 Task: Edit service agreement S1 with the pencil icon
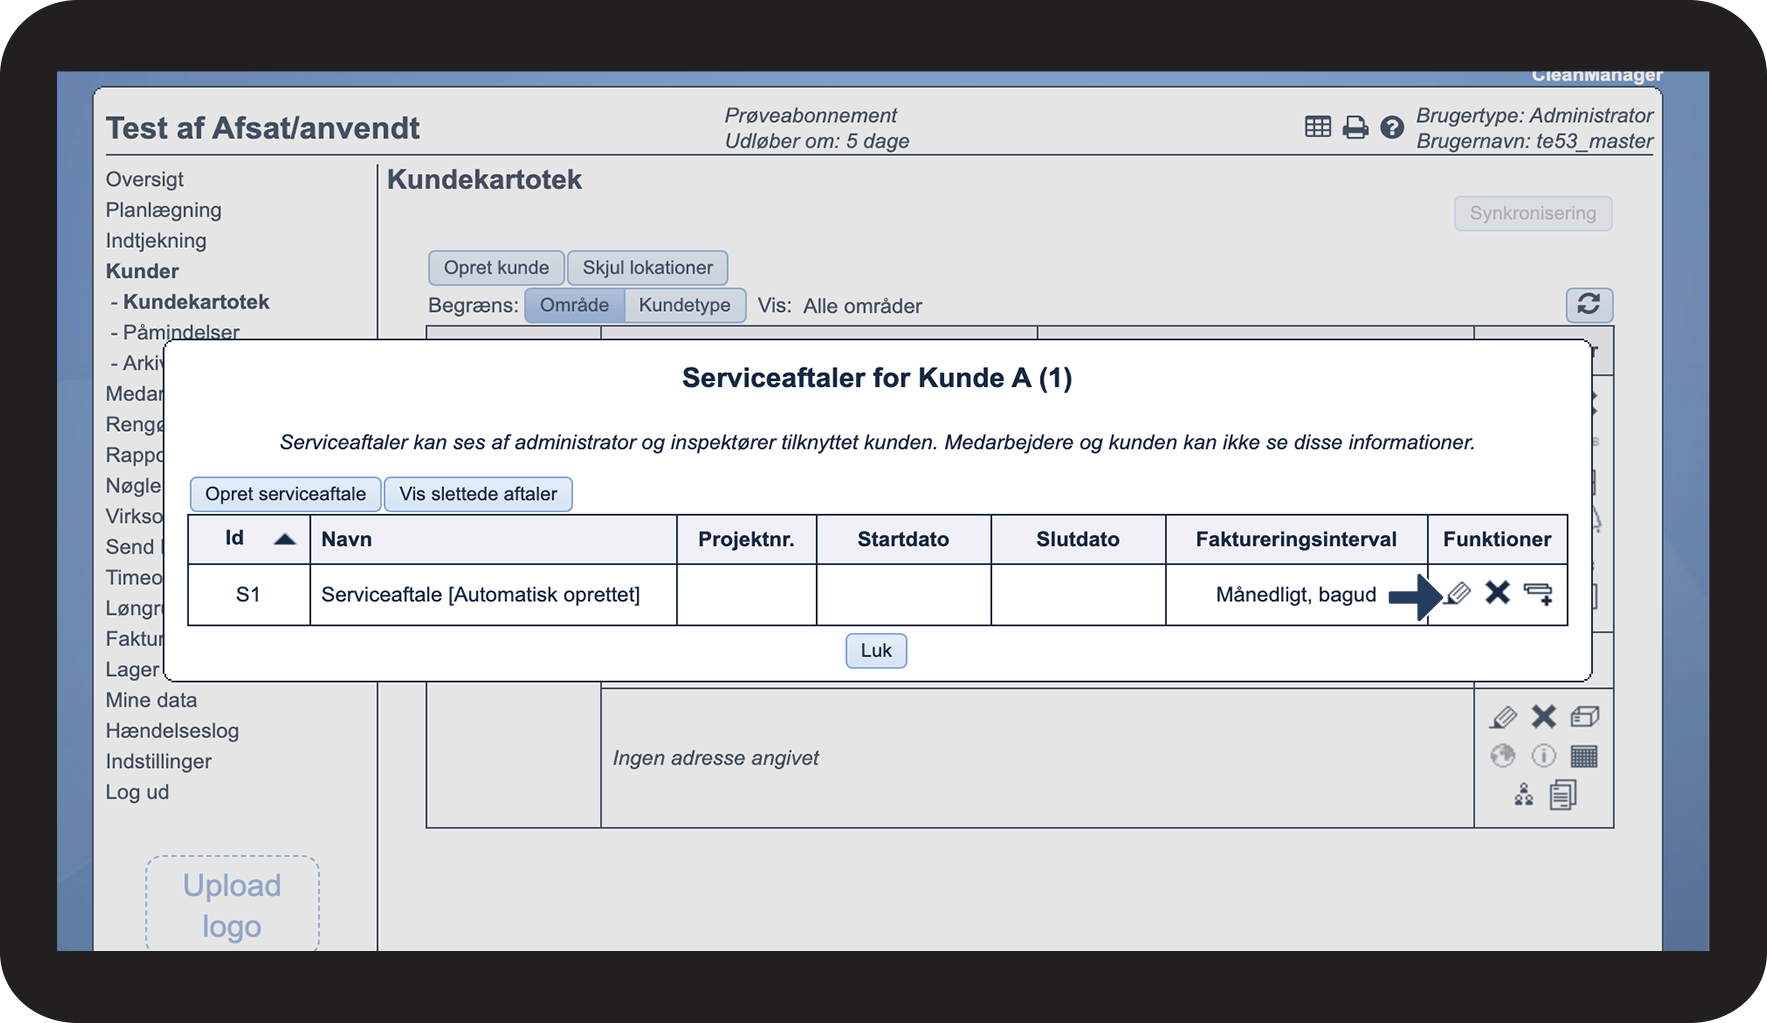[1458, 594]
